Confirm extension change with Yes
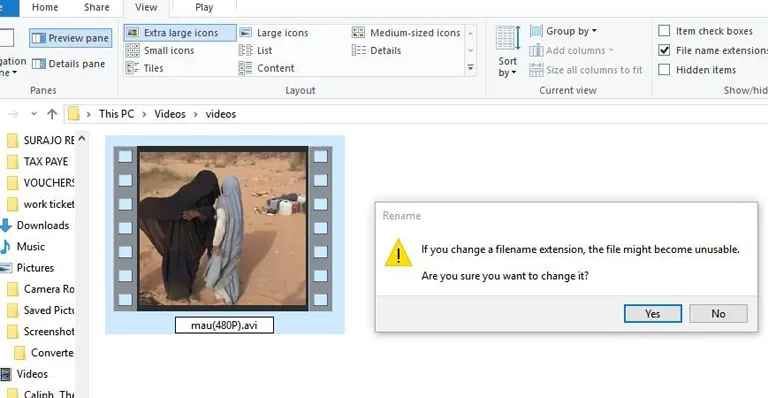Image resolution: width=768 pixels, height=398 pixels. [x=652, y=314]
